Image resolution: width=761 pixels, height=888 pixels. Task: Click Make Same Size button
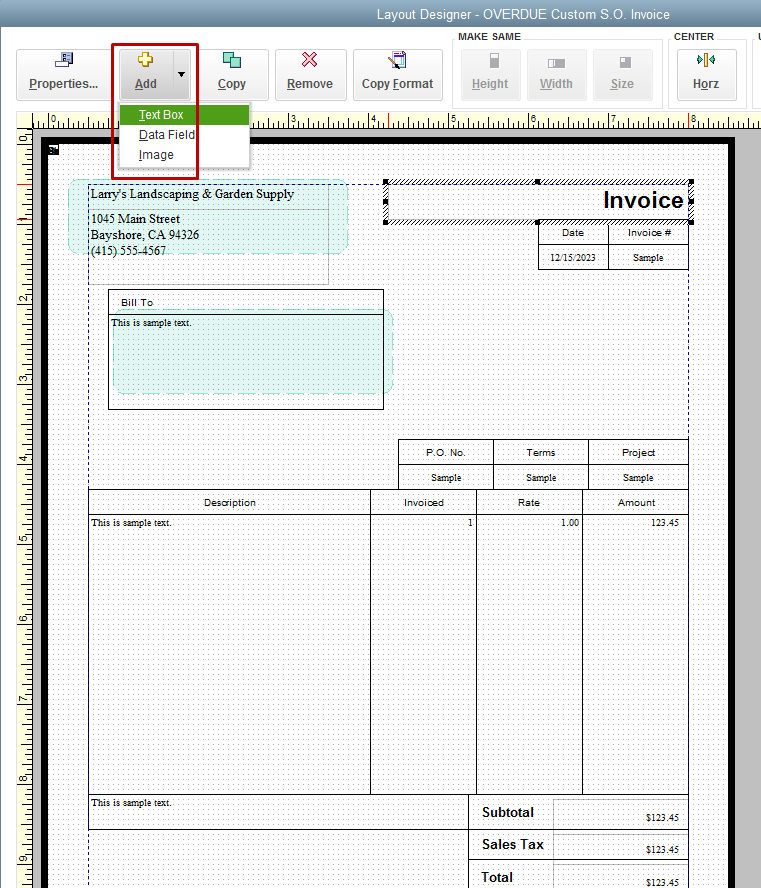pos(622,75)
